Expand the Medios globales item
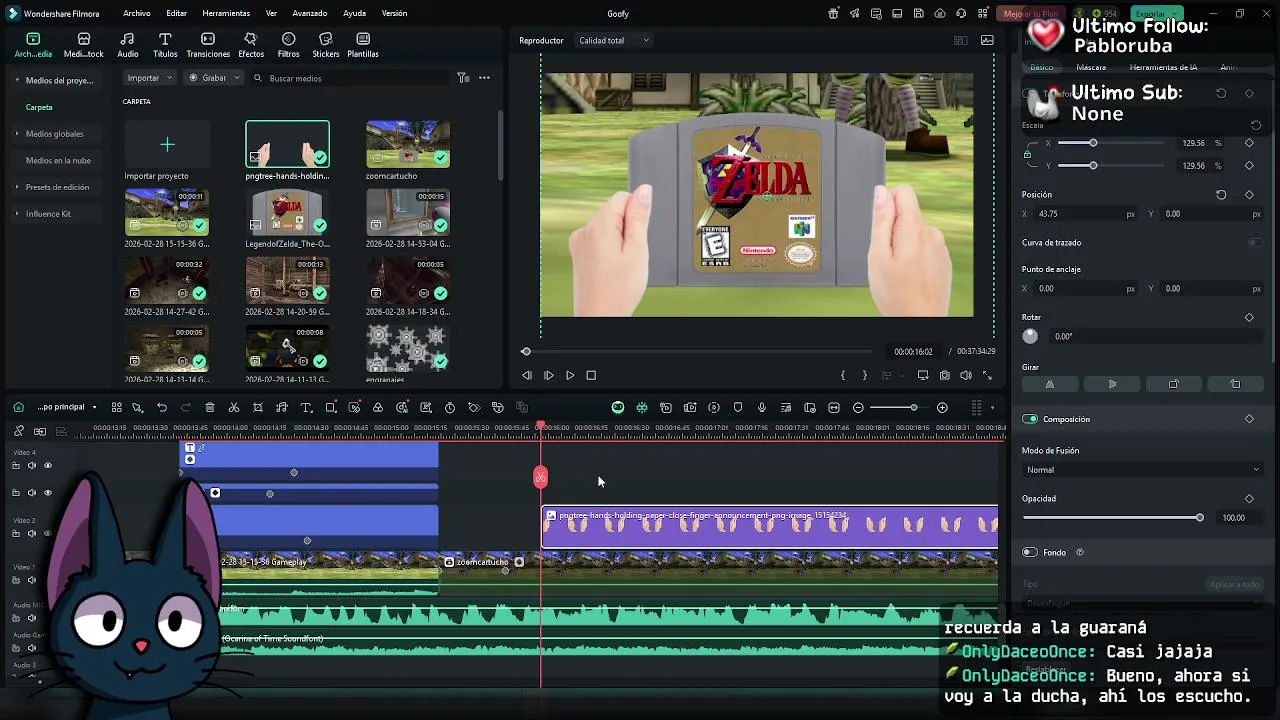The width and height of the screenshot is (1280, 720). [17, 134]
